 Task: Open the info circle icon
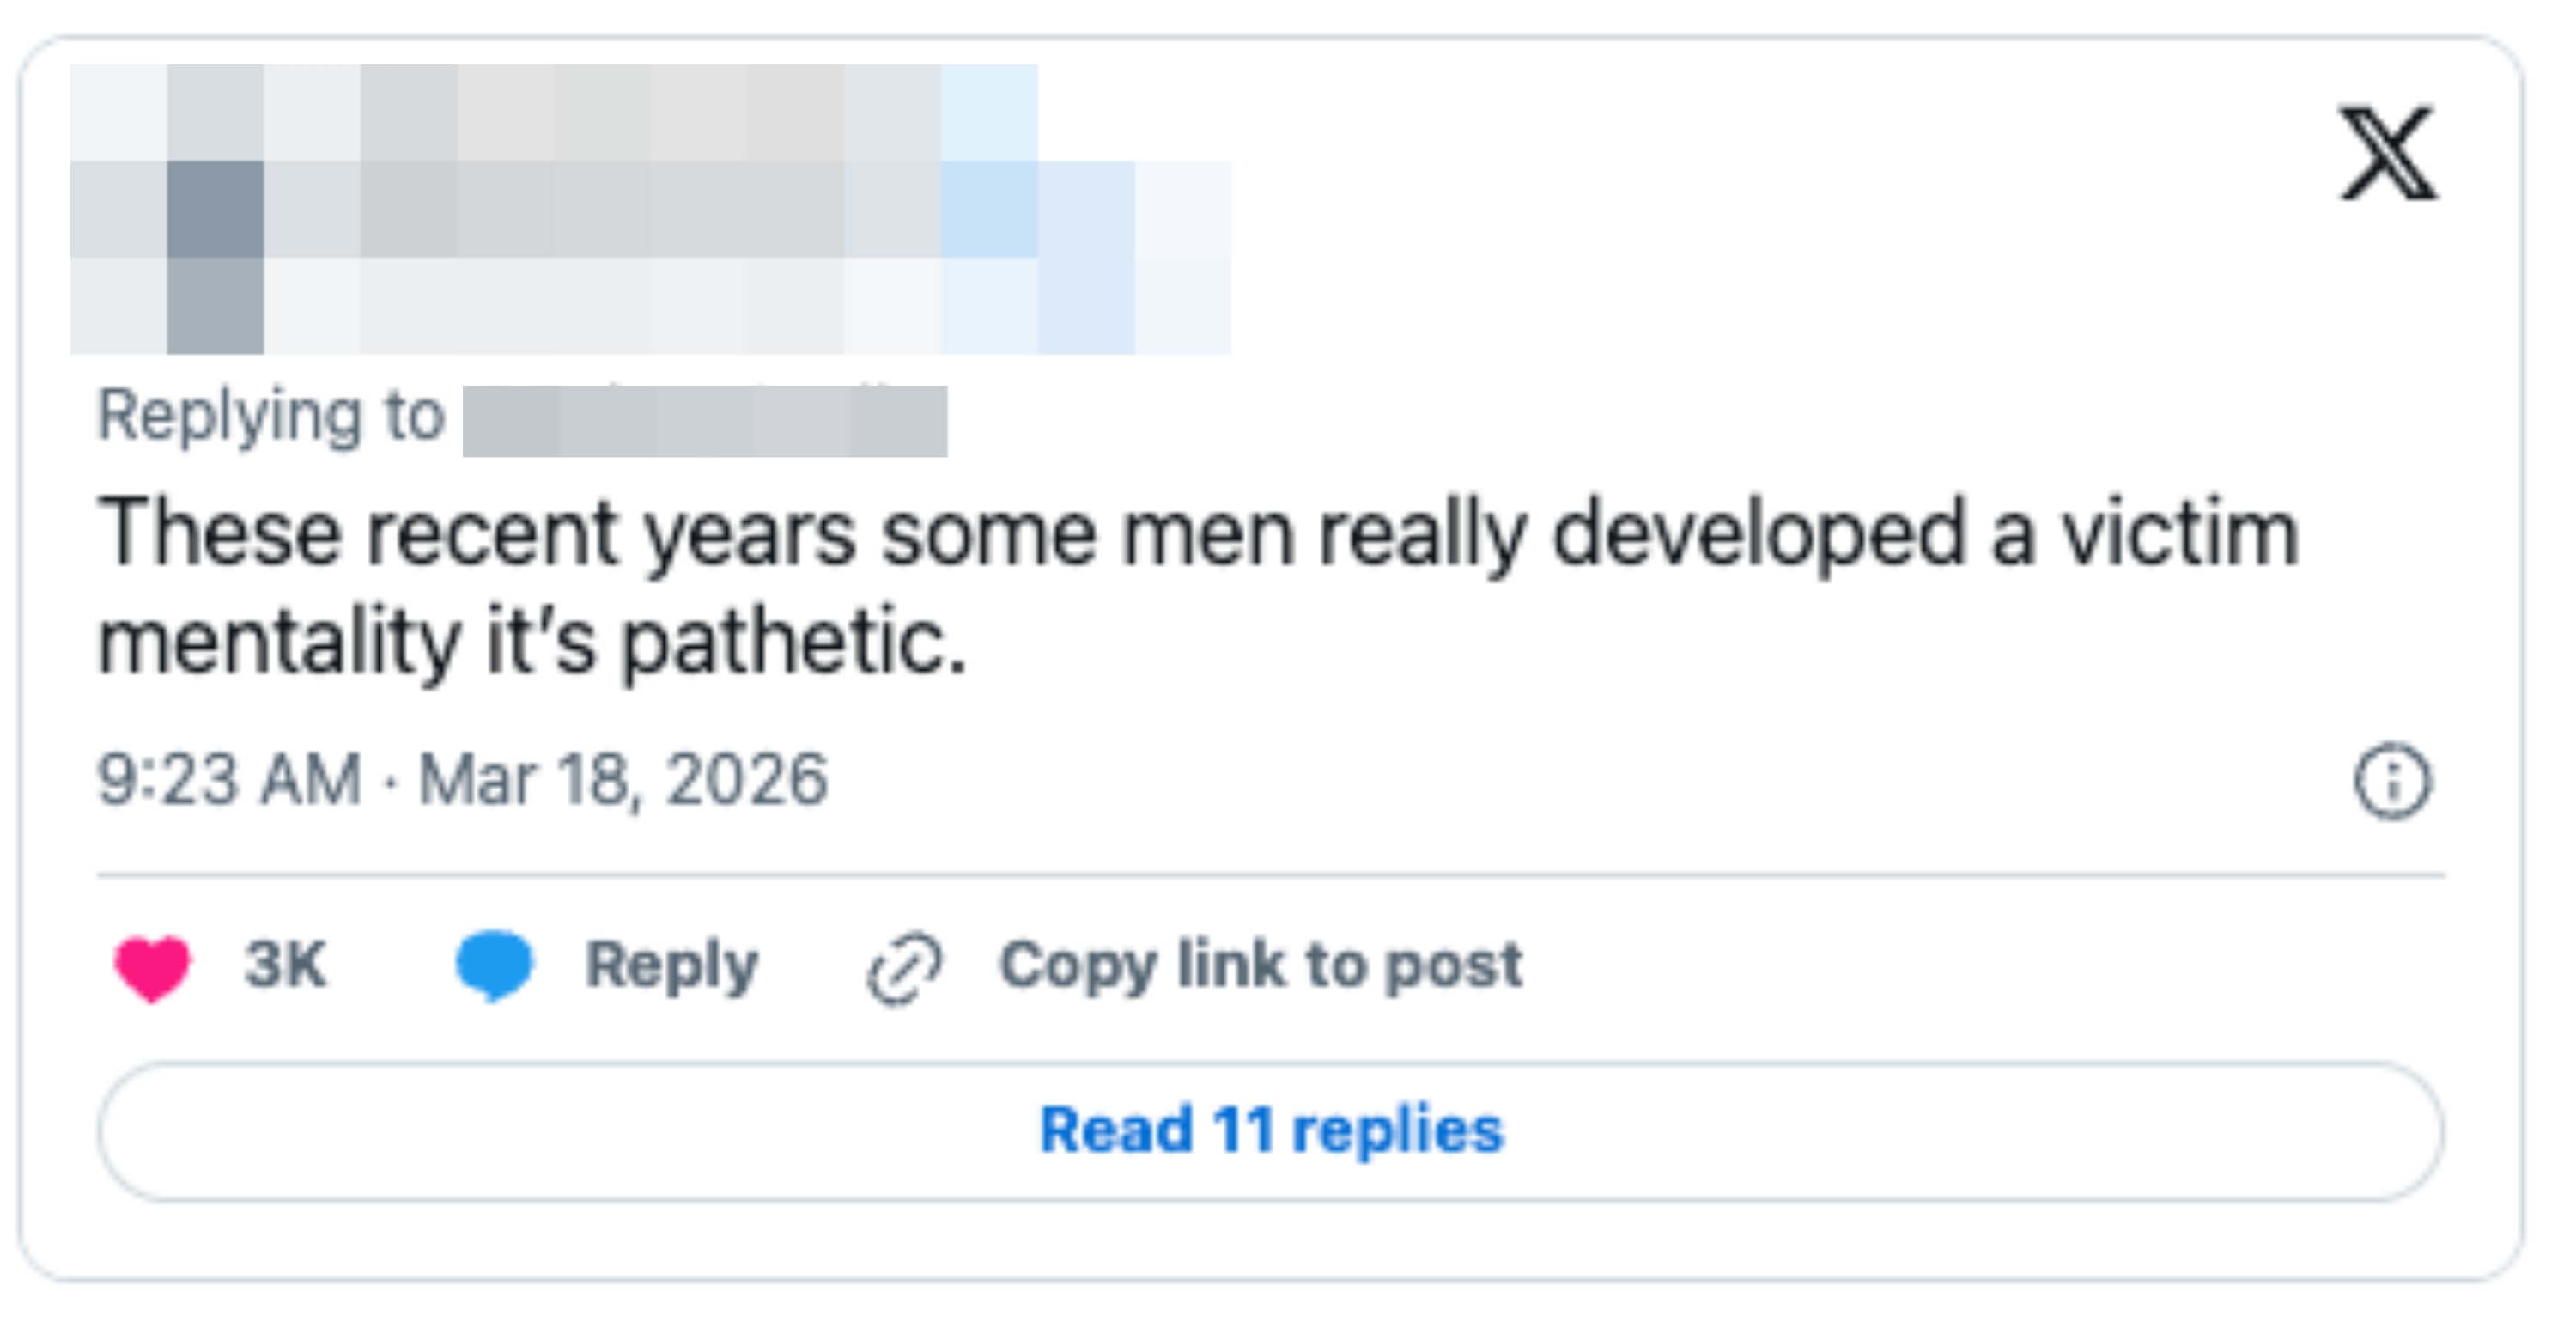[2391, 781]
